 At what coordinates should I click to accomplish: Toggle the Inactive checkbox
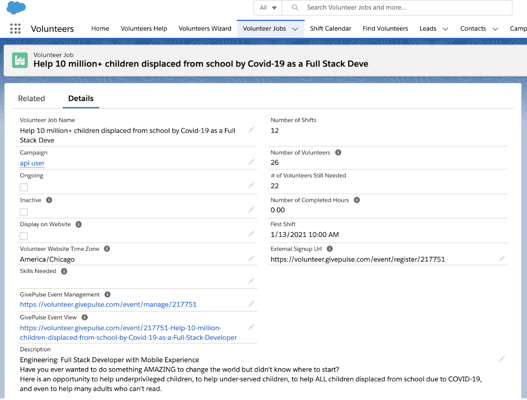coord(24,212)
